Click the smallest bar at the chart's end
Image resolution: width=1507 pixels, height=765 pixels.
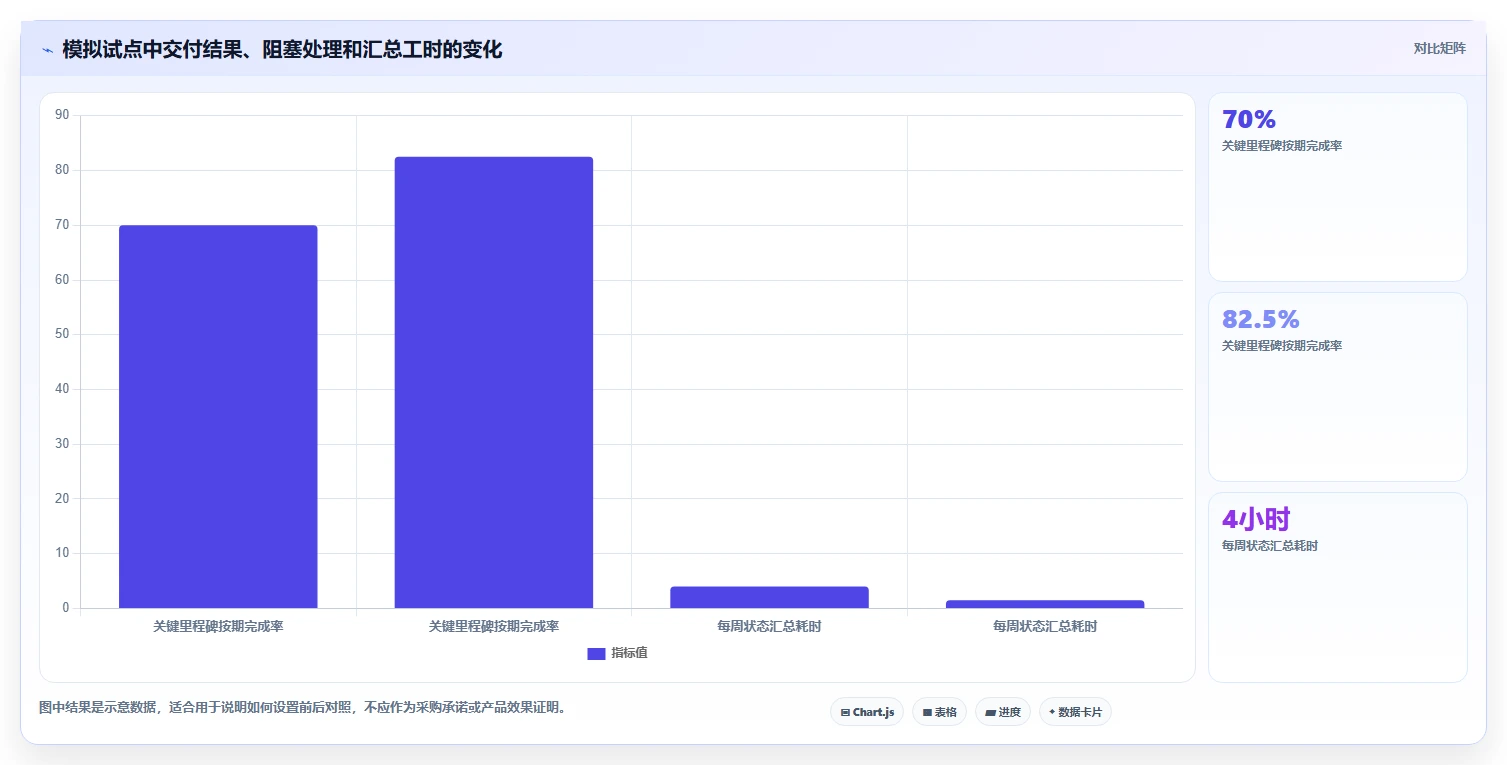point(1045,604)
